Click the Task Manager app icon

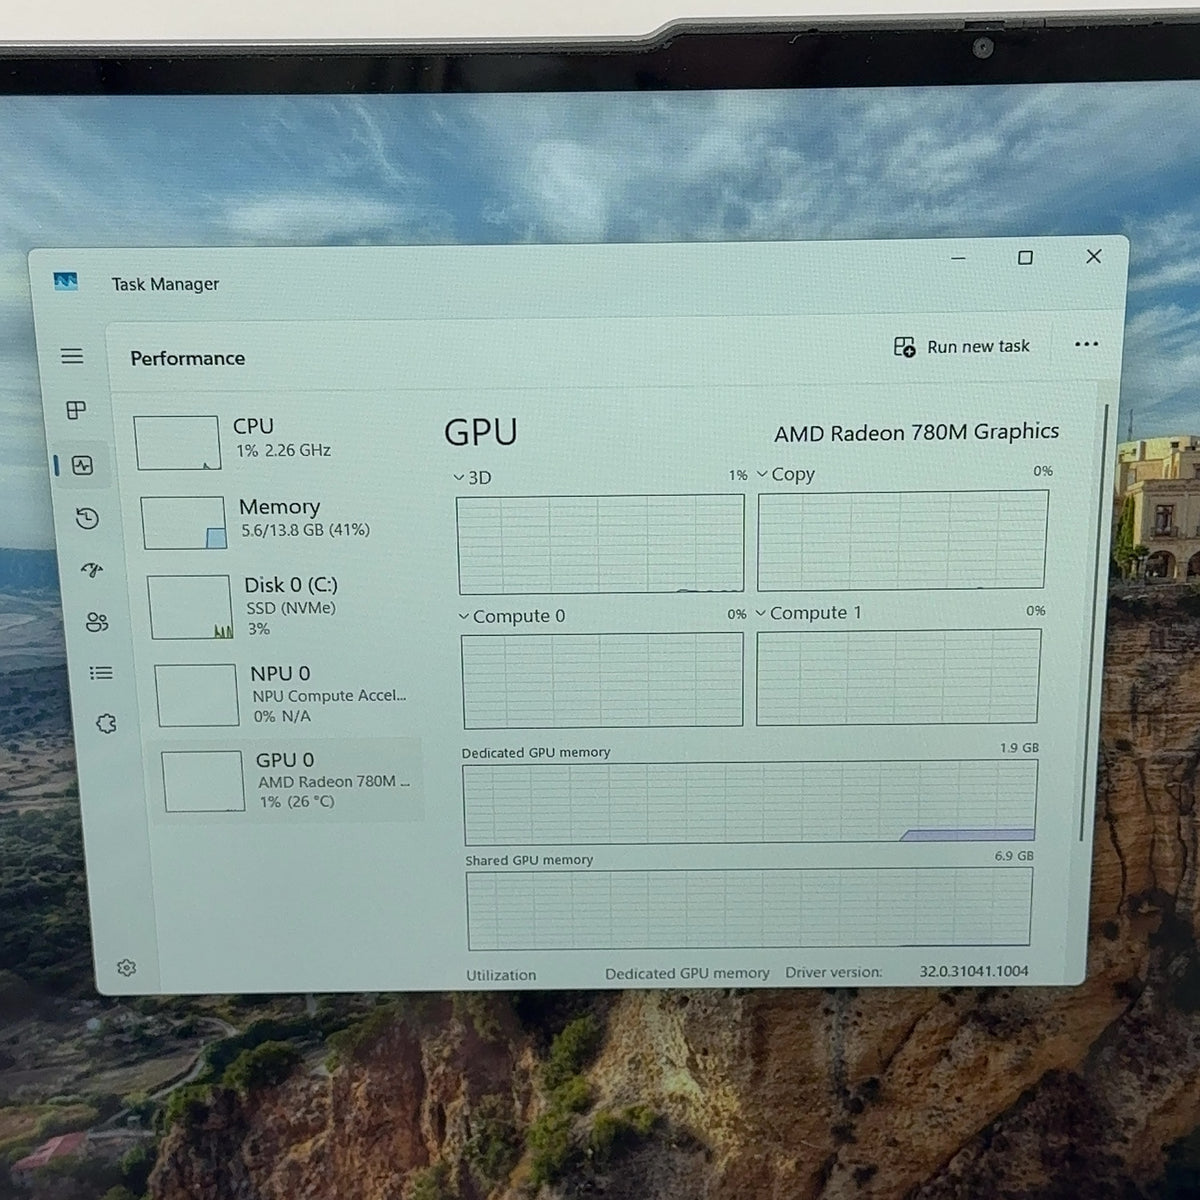[66, 282]
